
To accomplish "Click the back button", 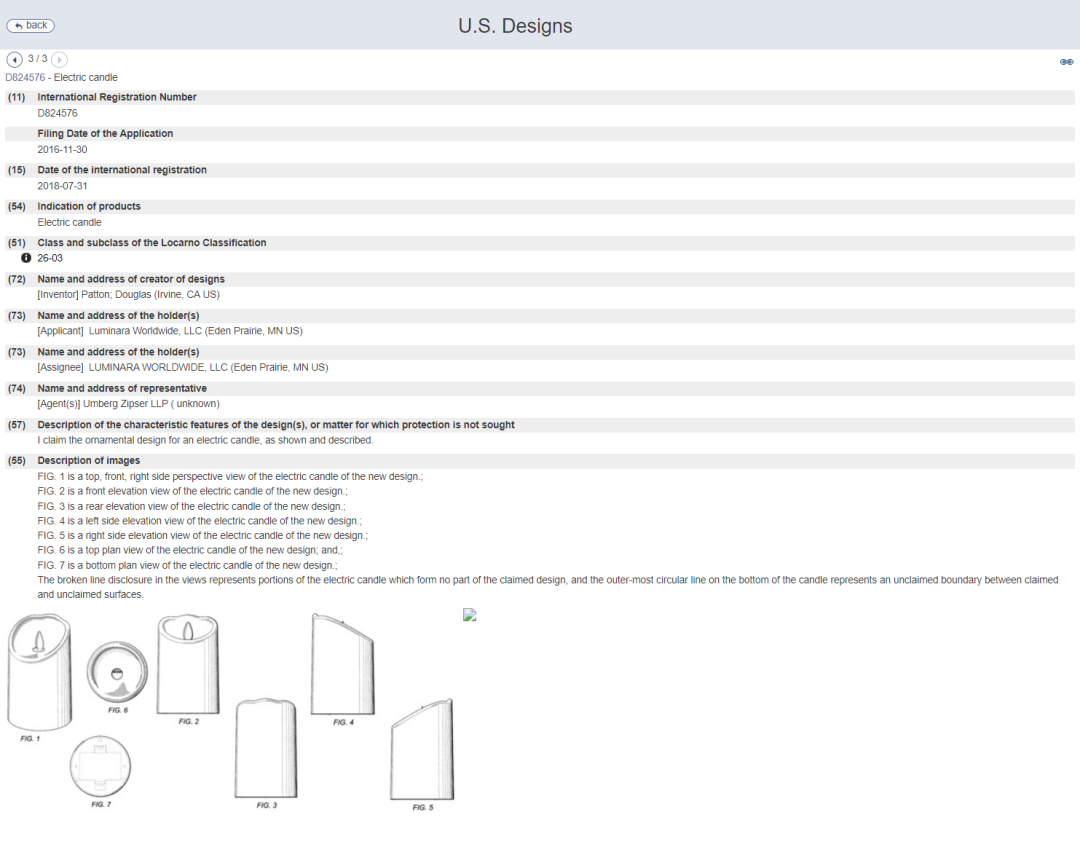I will pos(30,25).
